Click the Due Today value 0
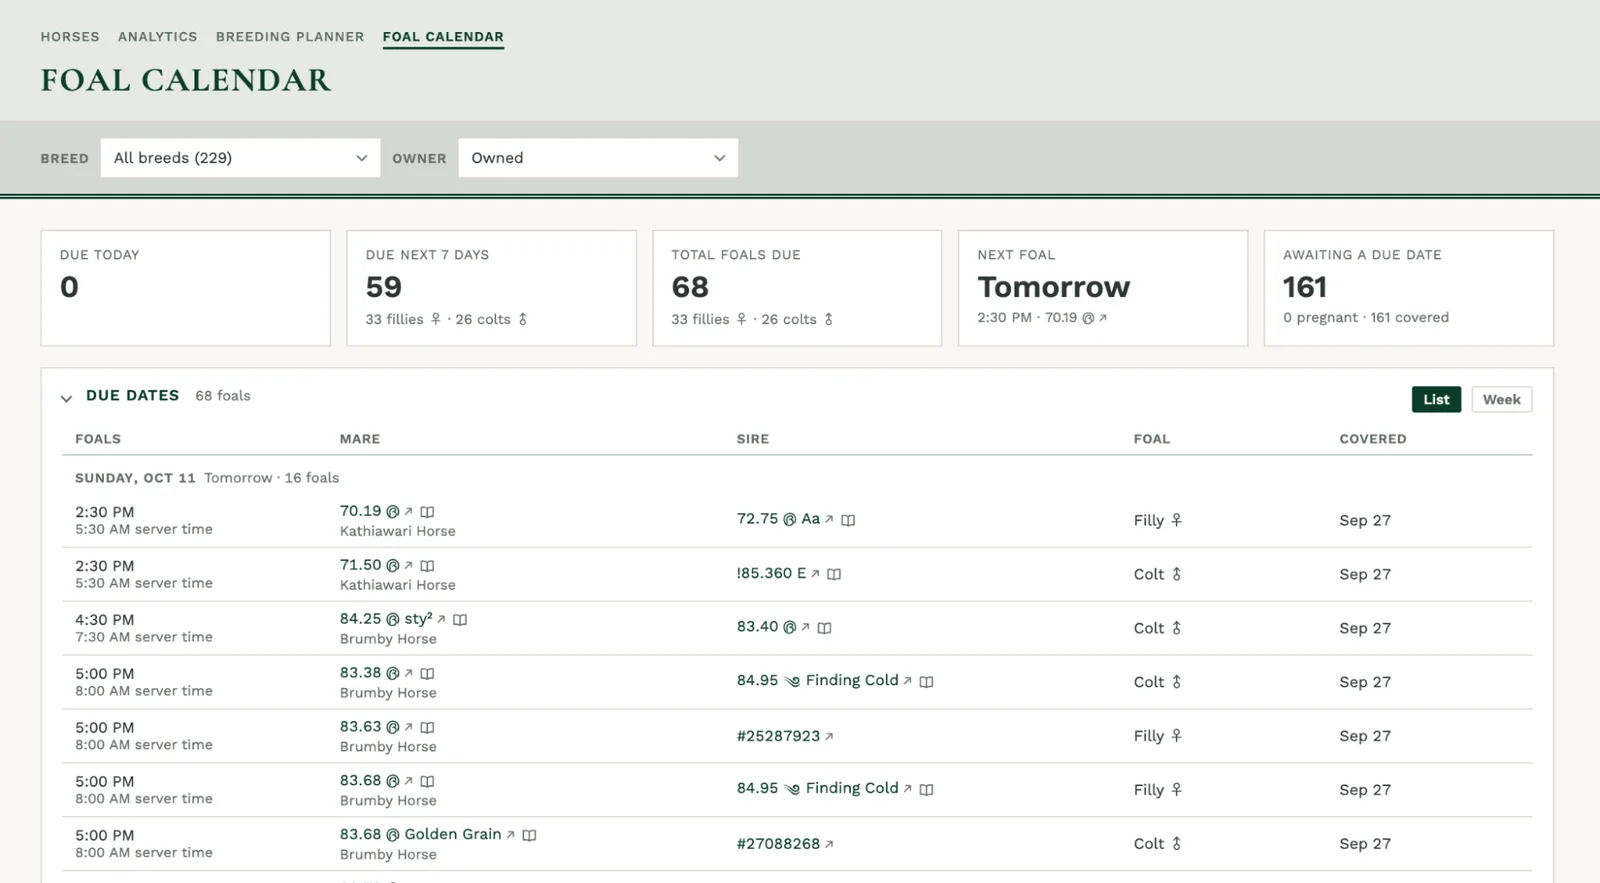The width and height of the screenshot is (1600, 883). coord(69,287)
